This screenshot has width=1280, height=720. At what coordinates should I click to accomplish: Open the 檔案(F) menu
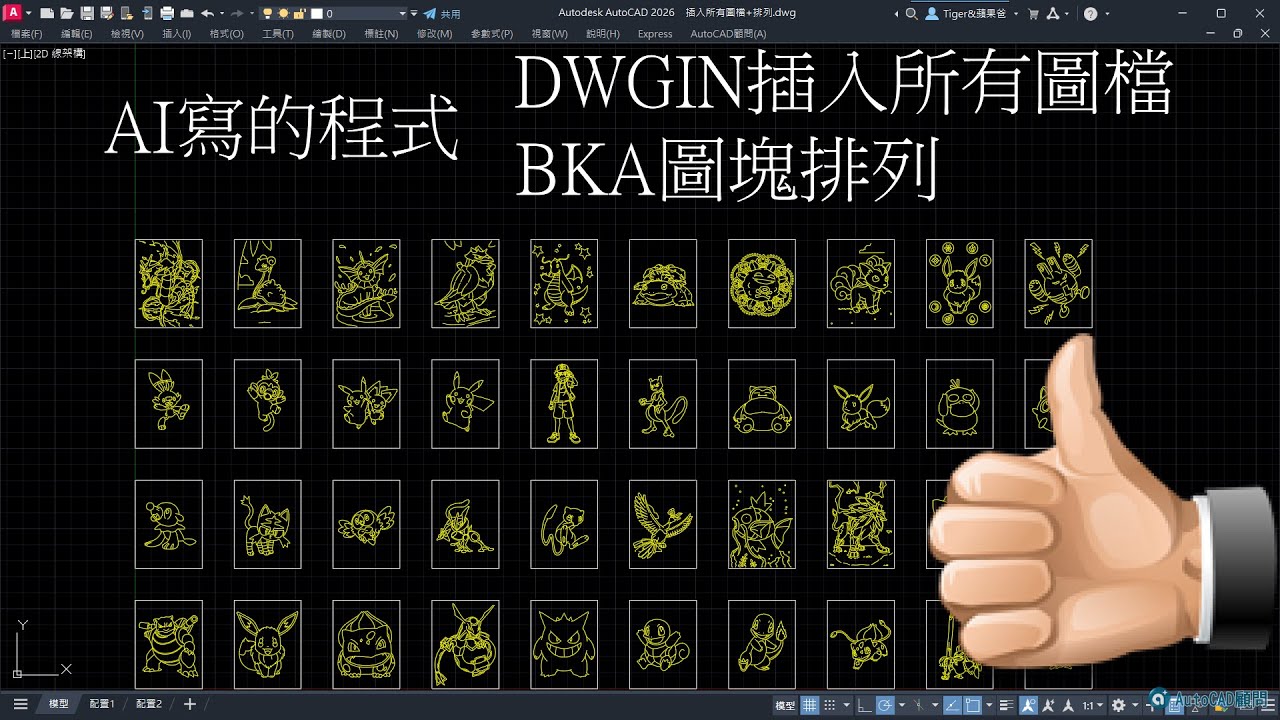coord(26,34)
